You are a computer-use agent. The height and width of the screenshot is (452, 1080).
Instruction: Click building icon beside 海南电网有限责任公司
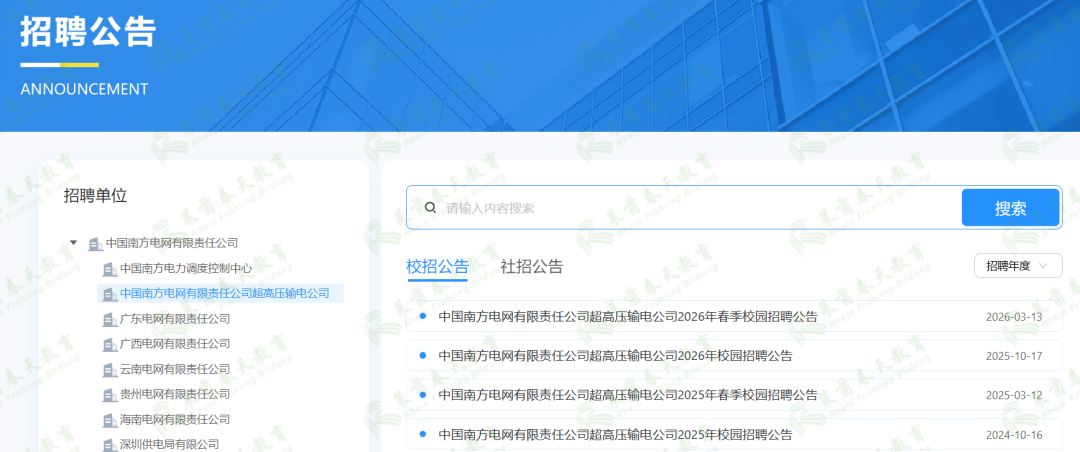[110, 420]
